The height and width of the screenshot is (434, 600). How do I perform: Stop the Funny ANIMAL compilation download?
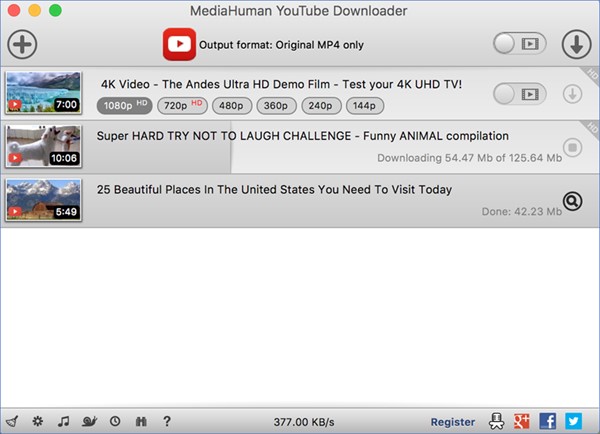(x=572, y=147)
